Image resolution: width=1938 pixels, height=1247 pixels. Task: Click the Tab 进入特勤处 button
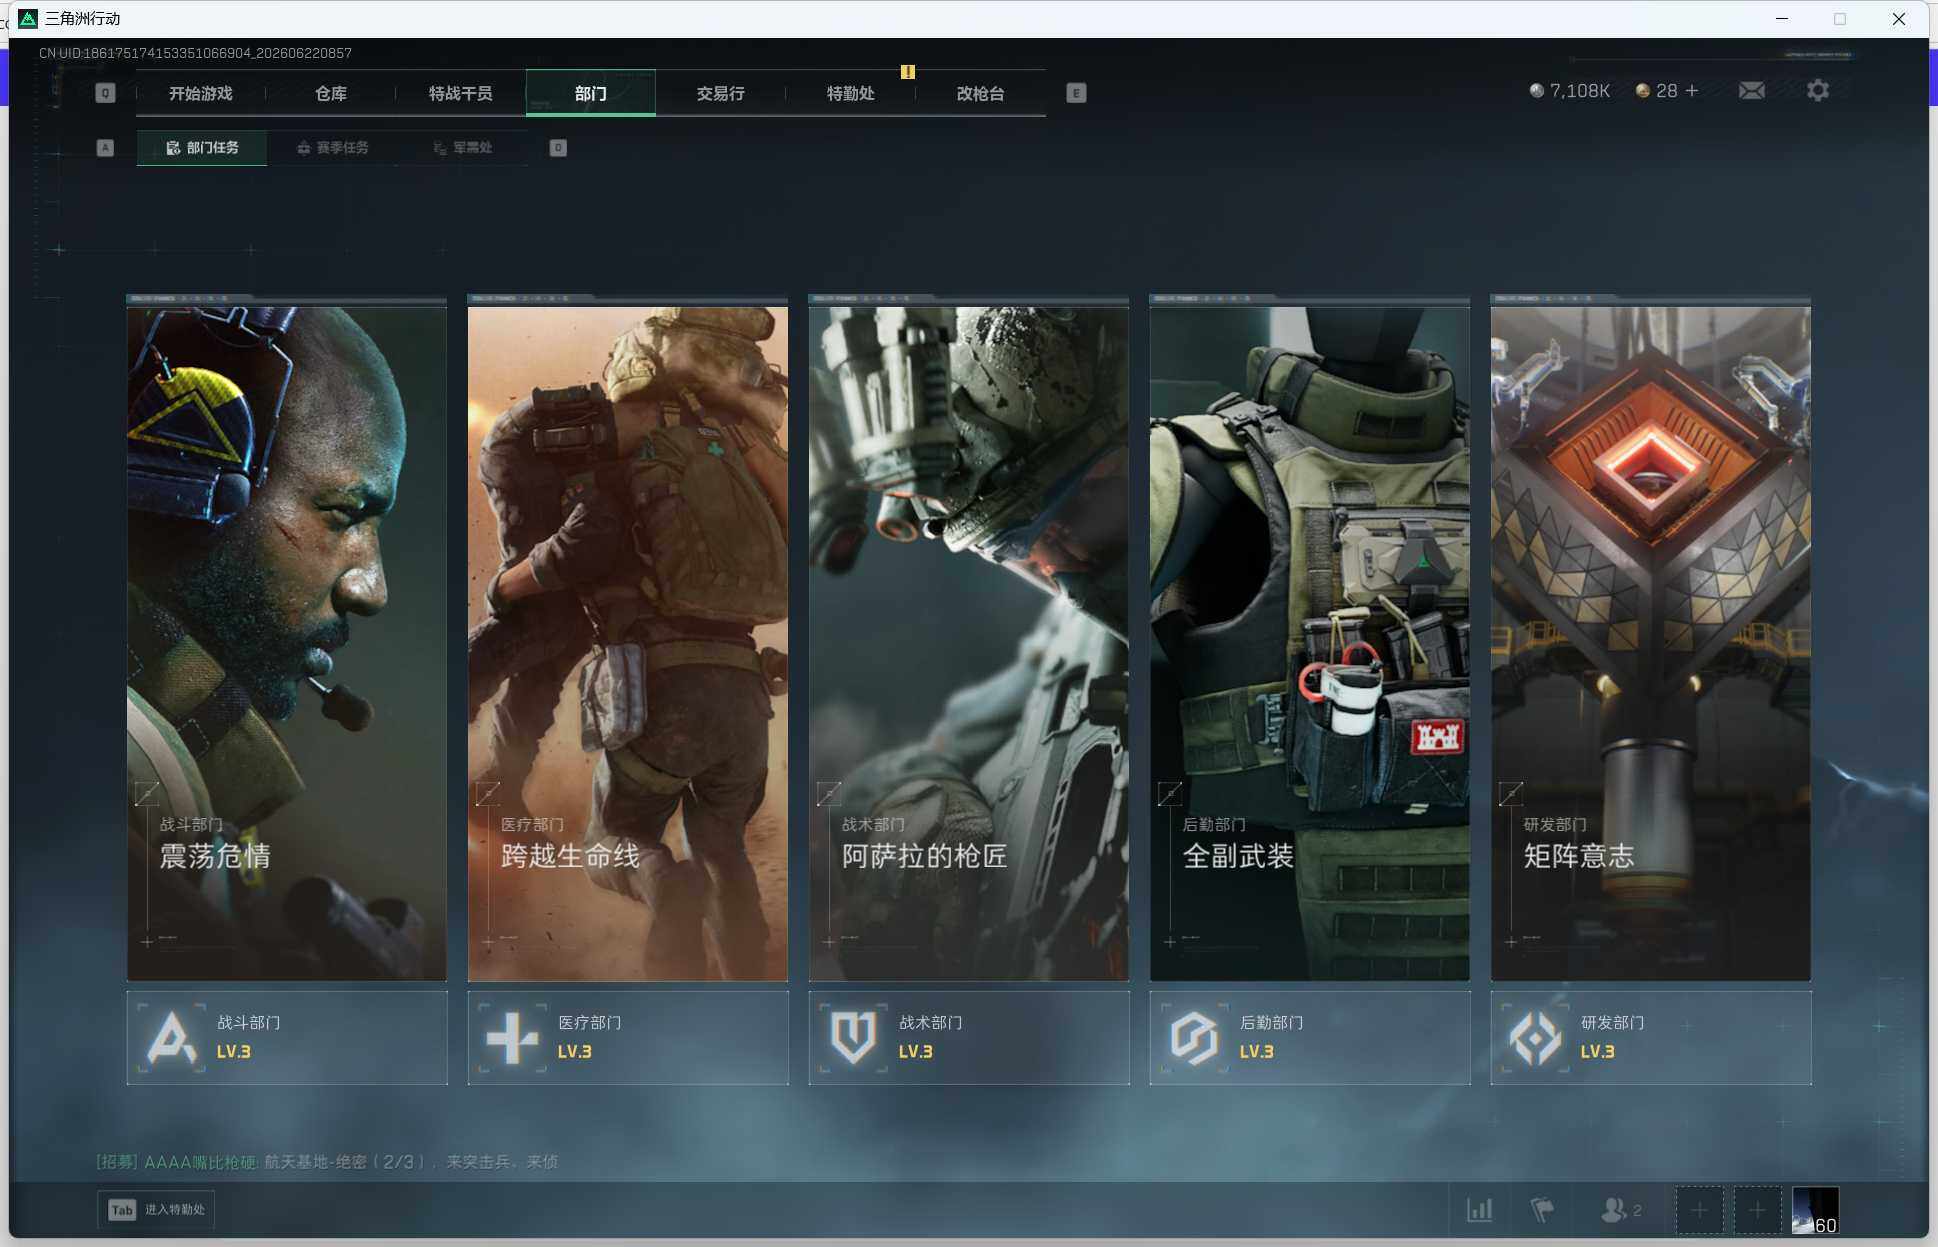coord(156,1210)
